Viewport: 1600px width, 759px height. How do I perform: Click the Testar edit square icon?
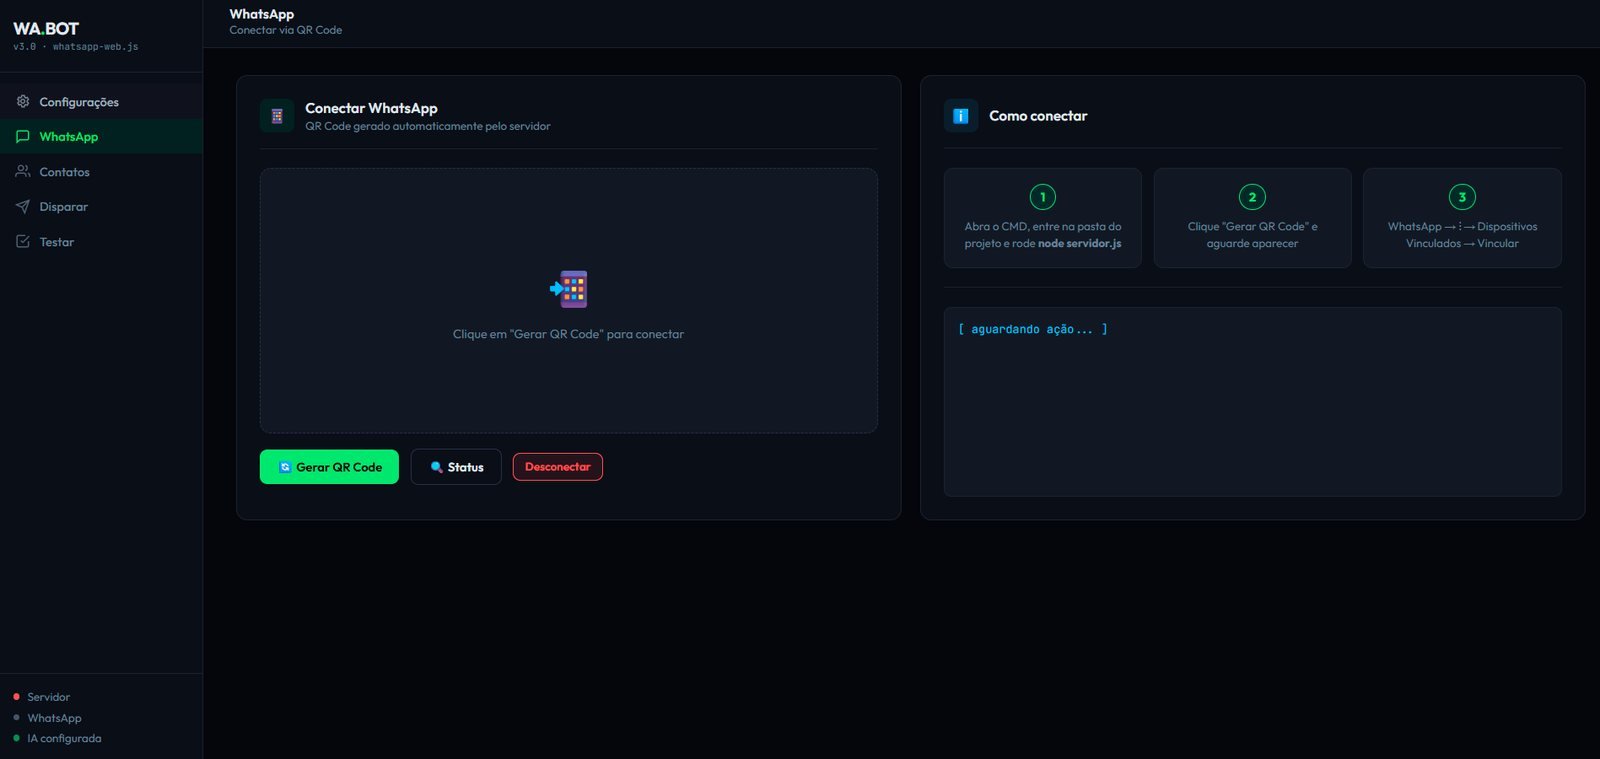point(23,242)
